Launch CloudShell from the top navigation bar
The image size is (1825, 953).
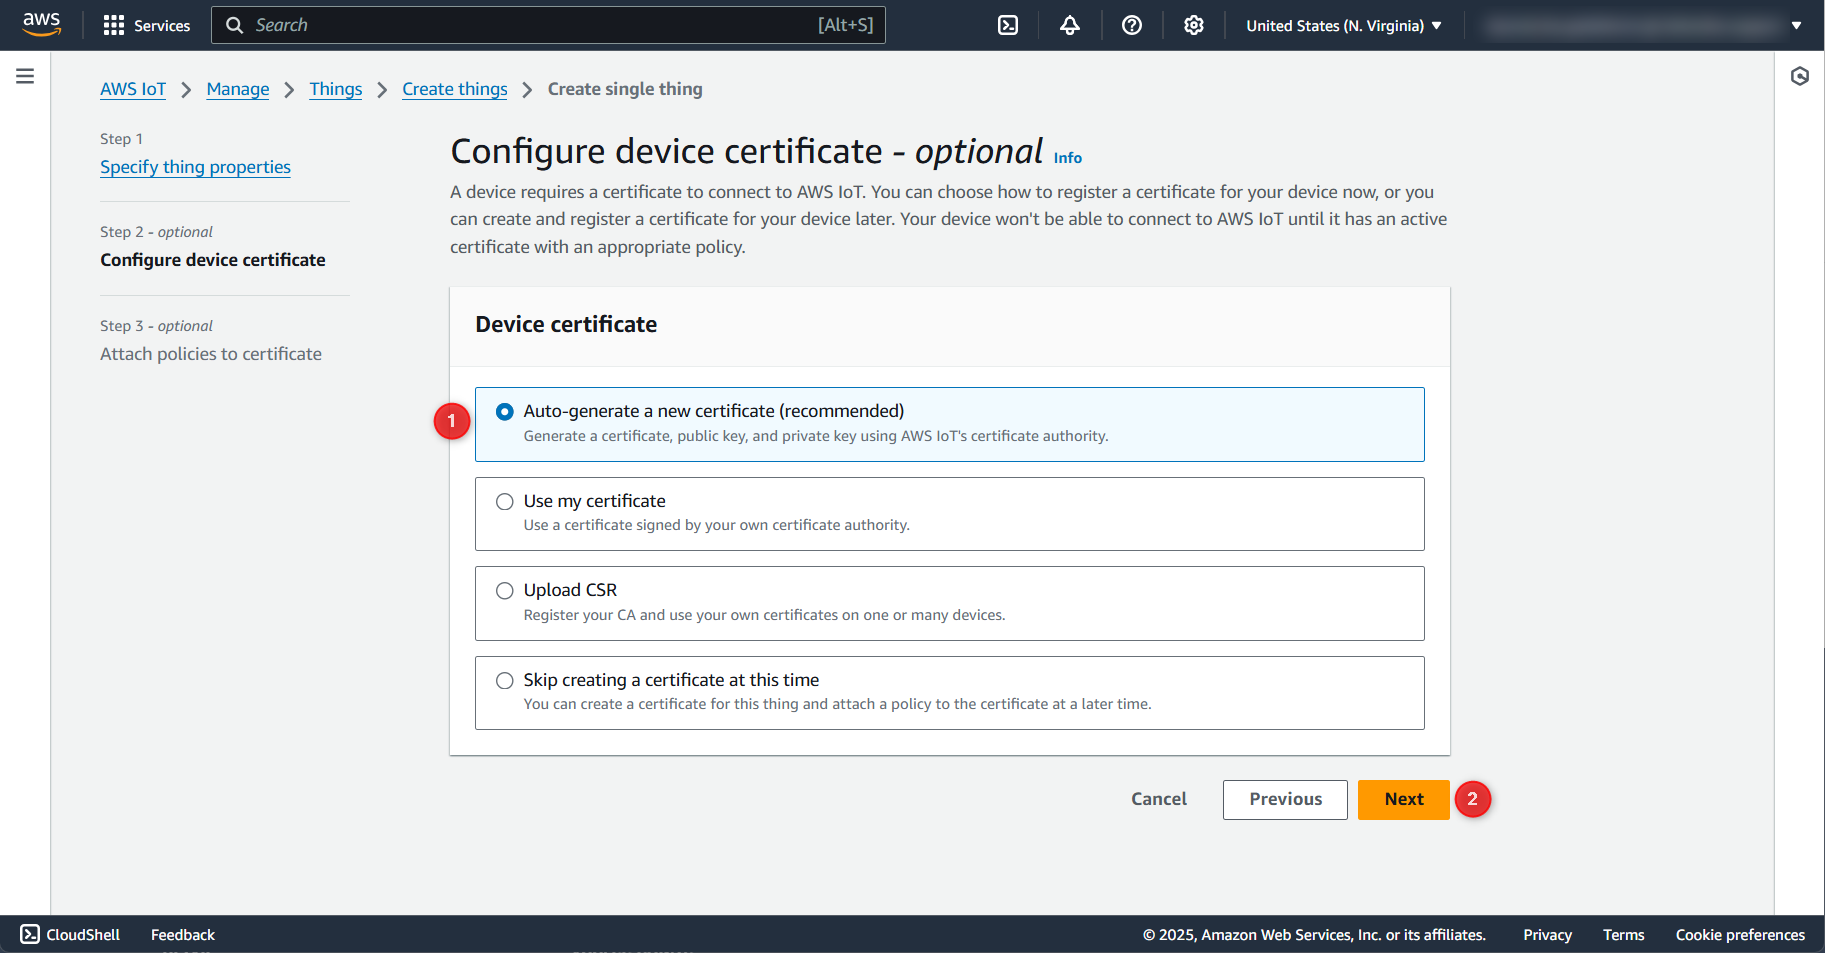[1008, 25]
